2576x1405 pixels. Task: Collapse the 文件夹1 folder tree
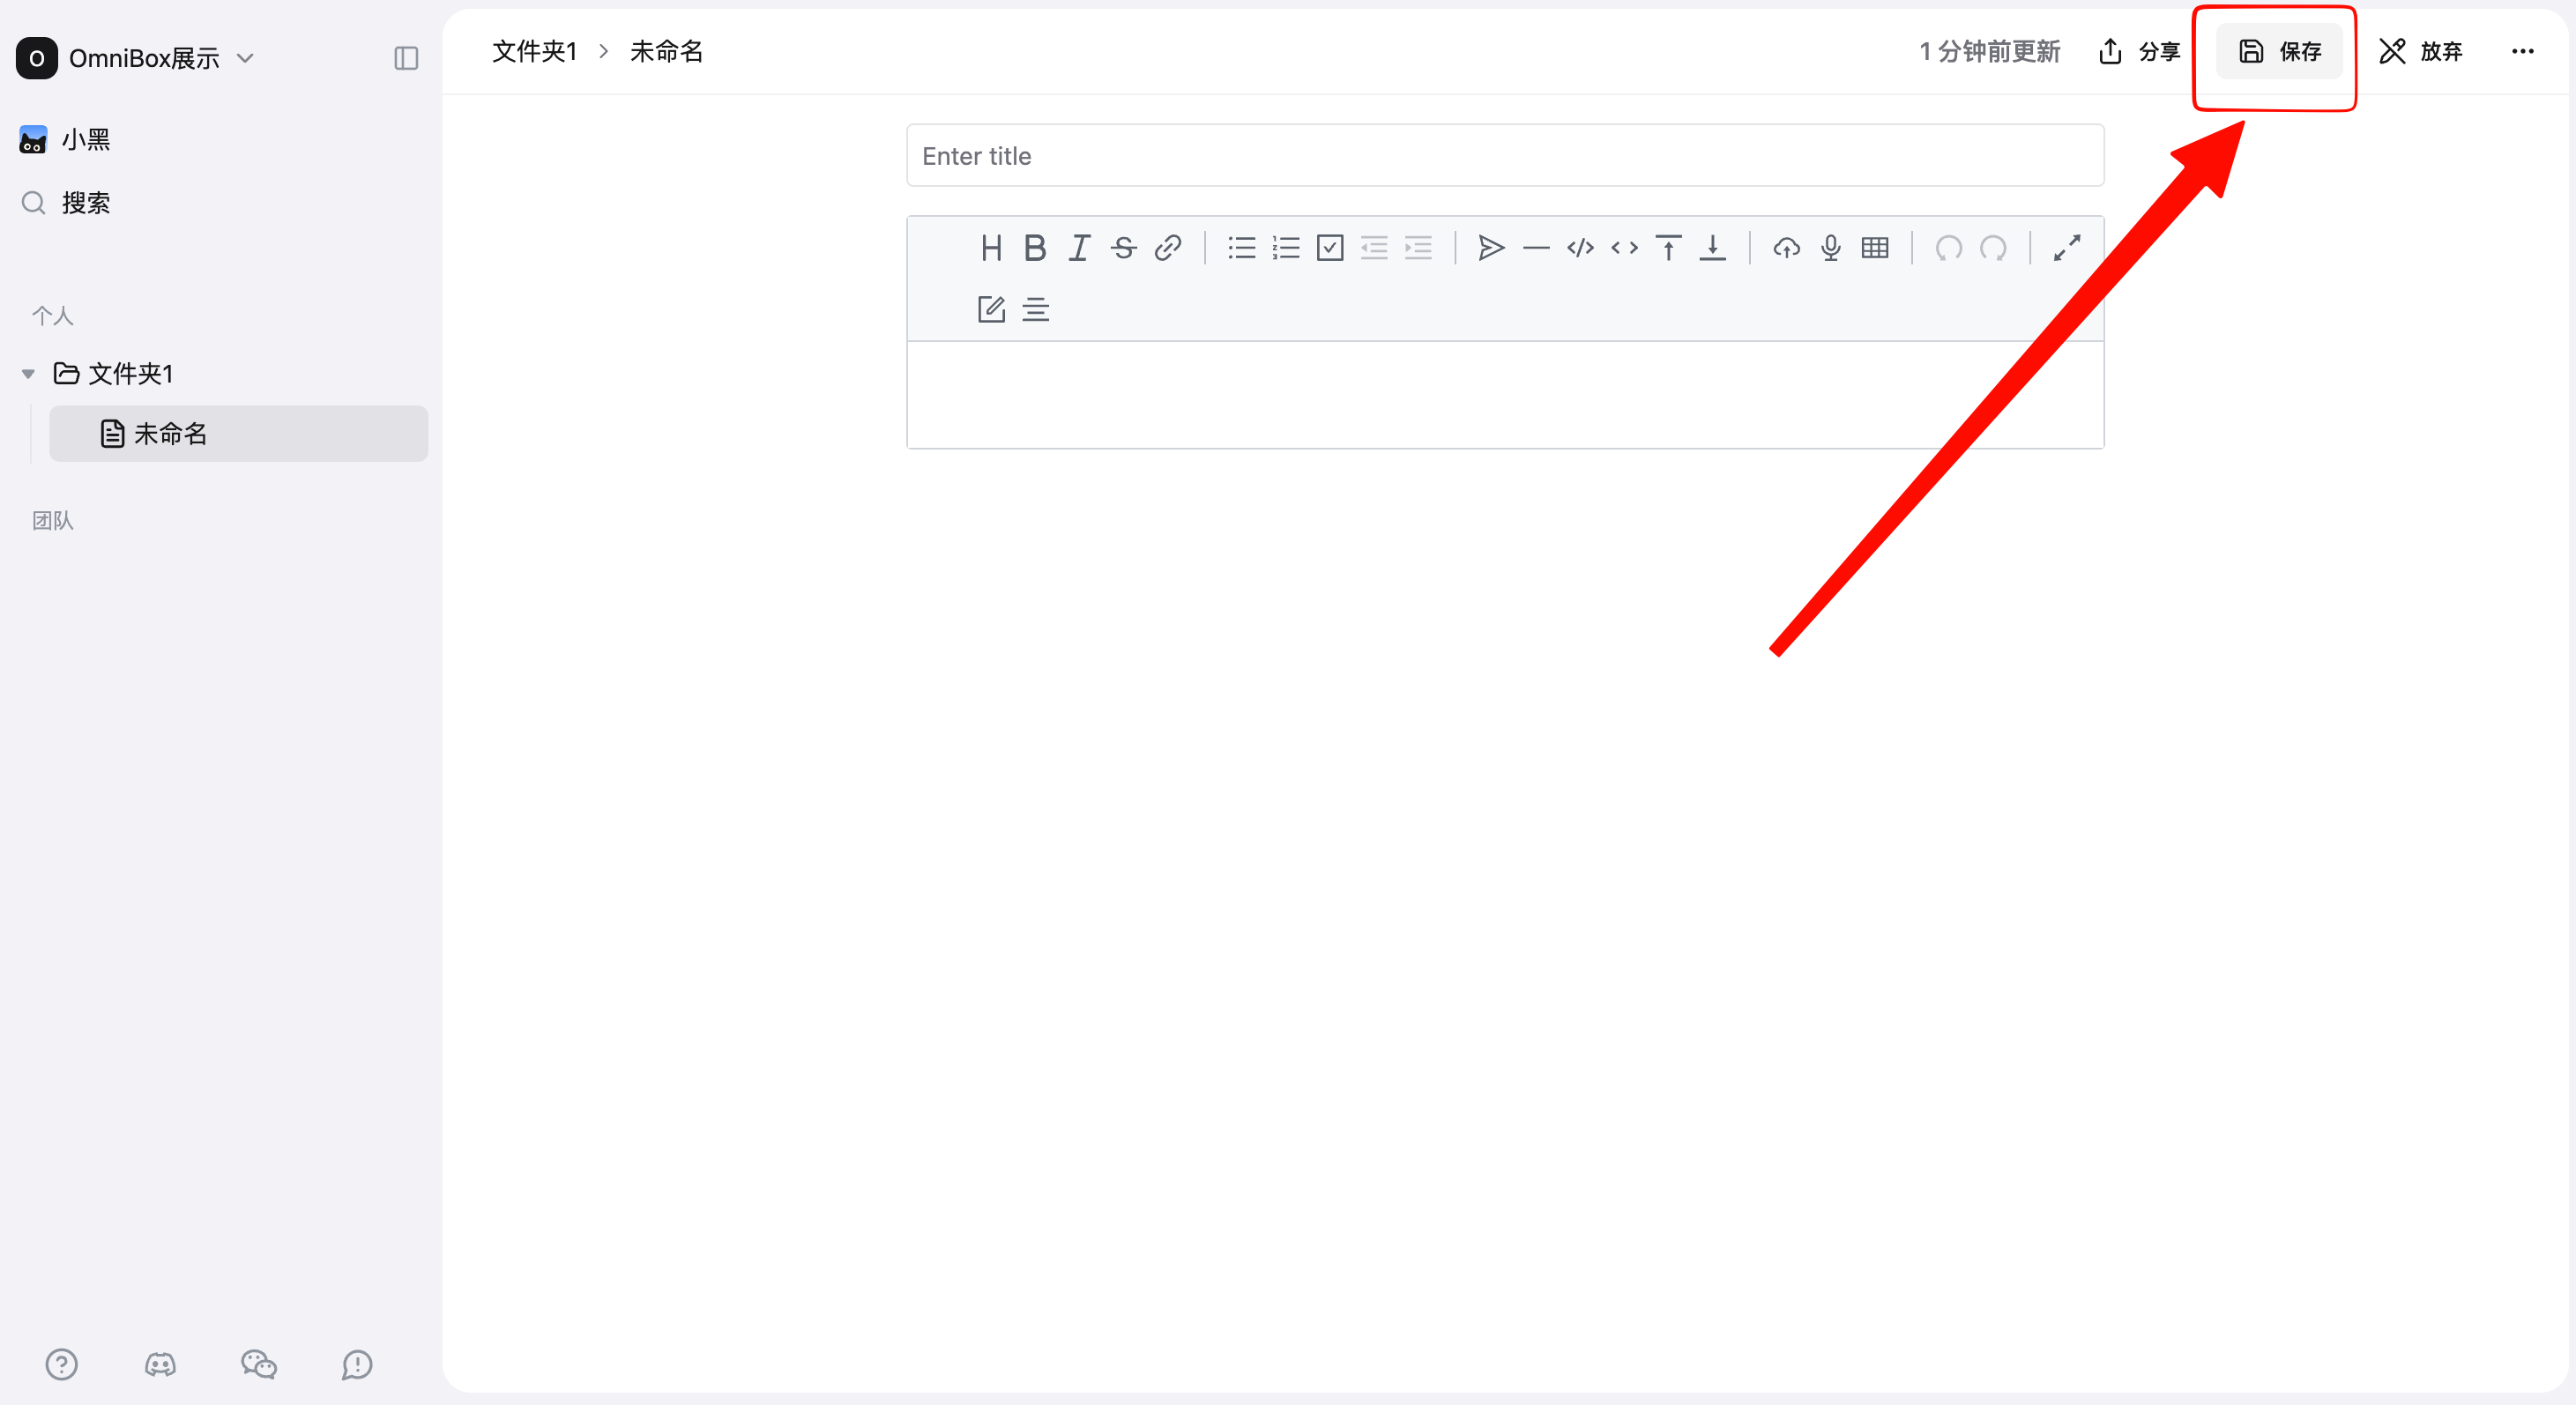tap(28, 374)
